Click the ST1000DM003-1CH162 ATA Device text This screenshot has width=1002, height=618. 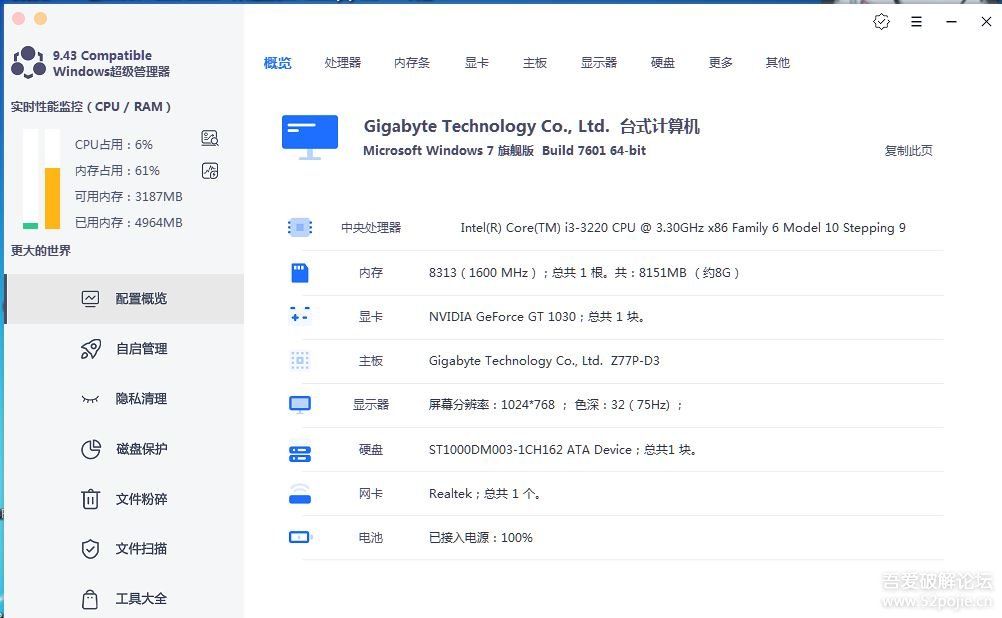562,450
